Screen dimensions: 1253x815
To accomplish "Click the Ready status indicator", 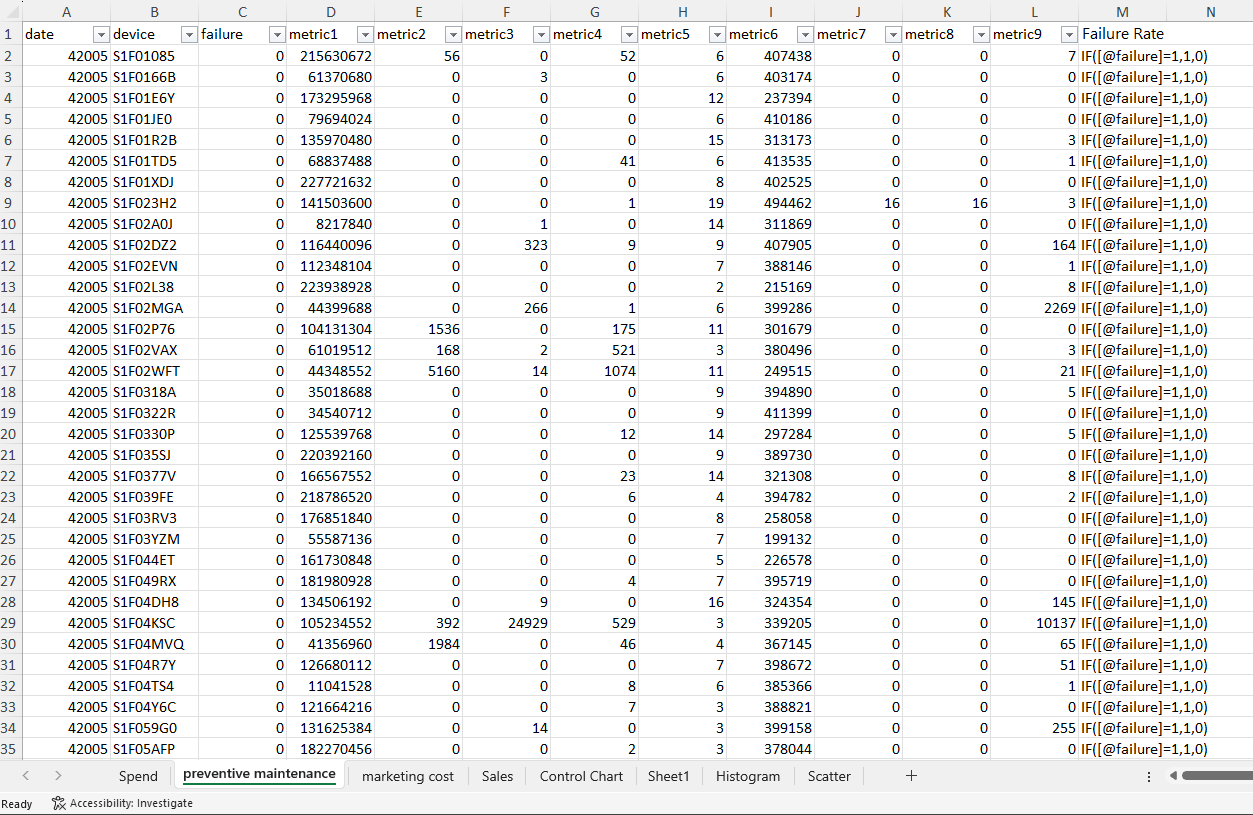I will 17,803.
